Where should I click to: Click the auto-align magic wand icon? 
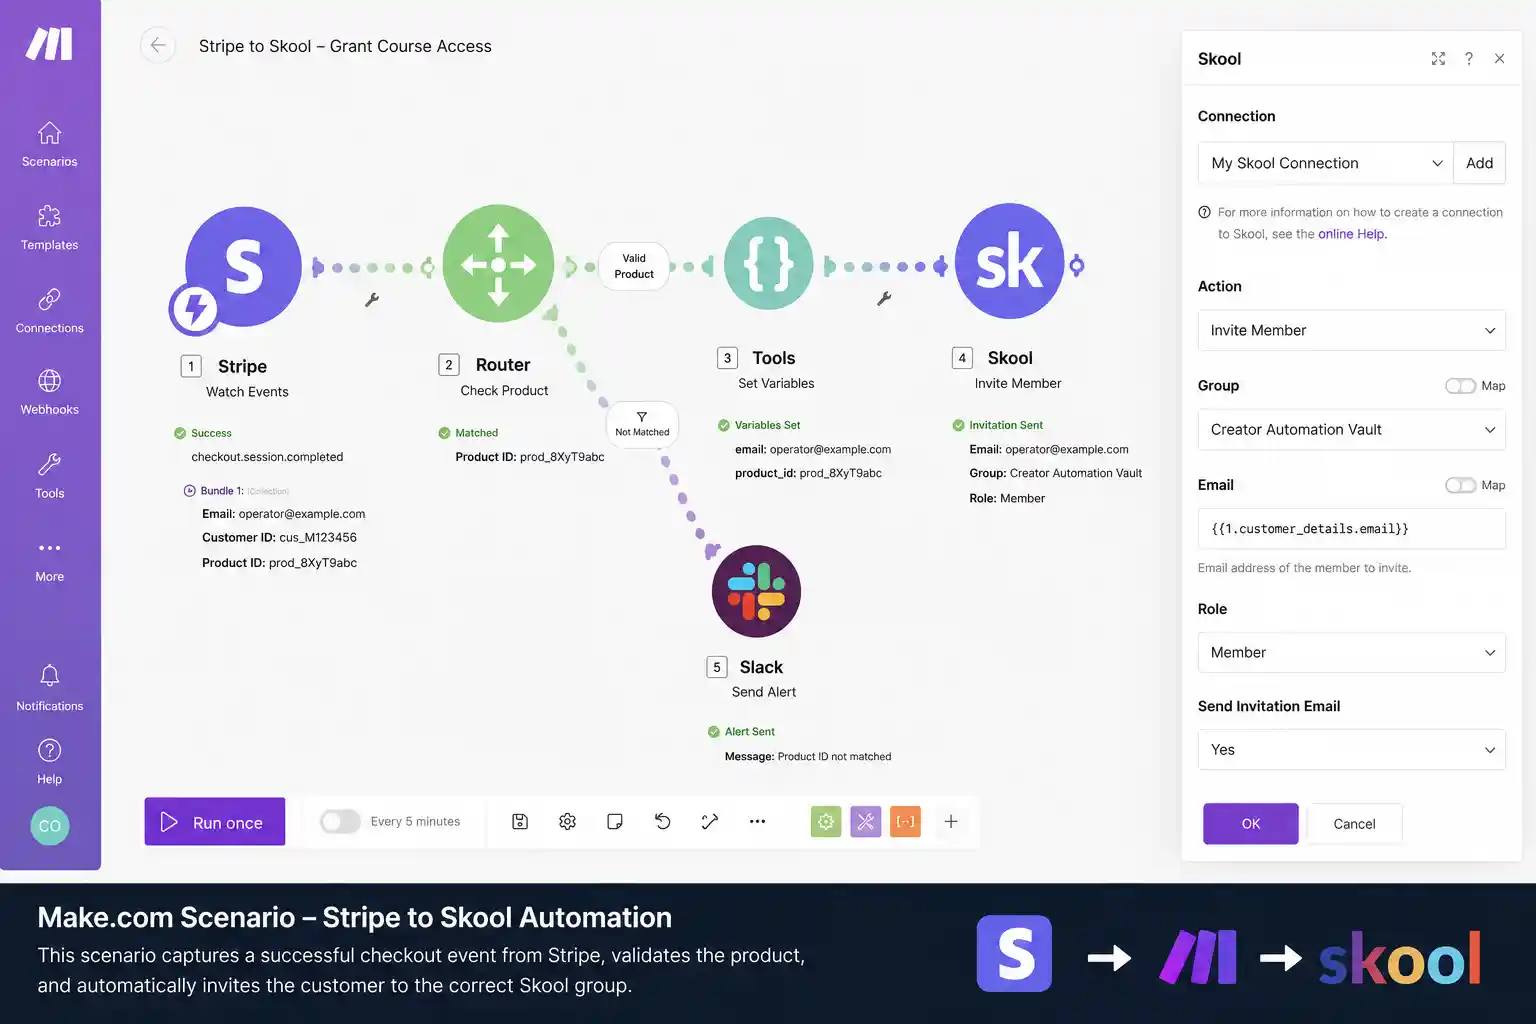coord(710,822)
